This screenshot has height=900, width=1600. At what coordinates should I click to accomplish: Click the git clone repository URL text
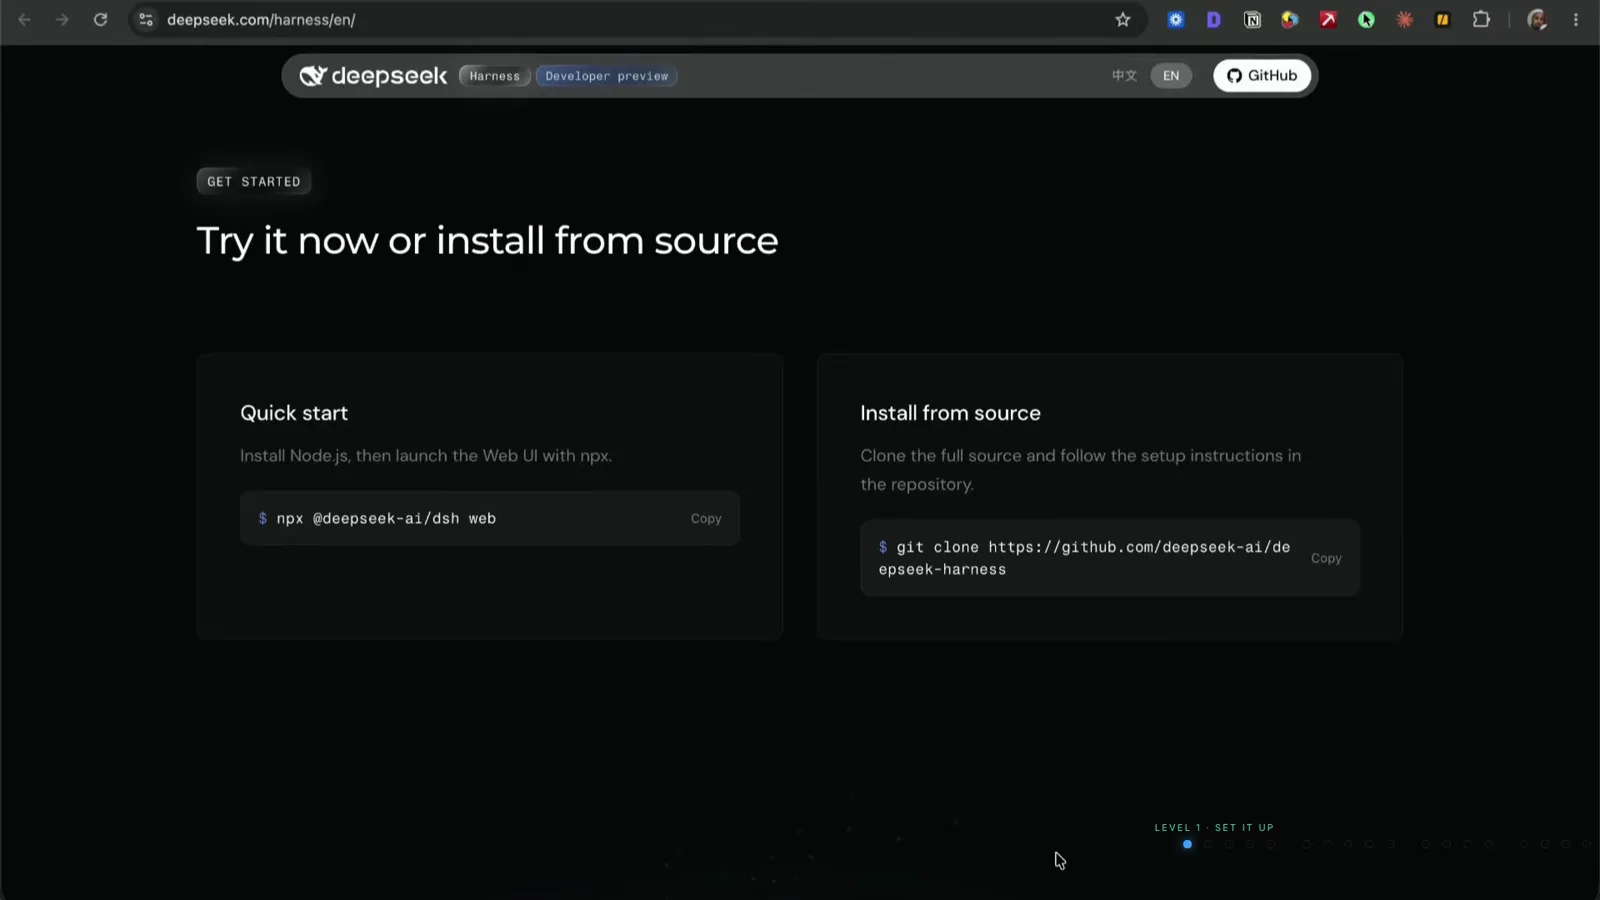tap(1085, 558)
